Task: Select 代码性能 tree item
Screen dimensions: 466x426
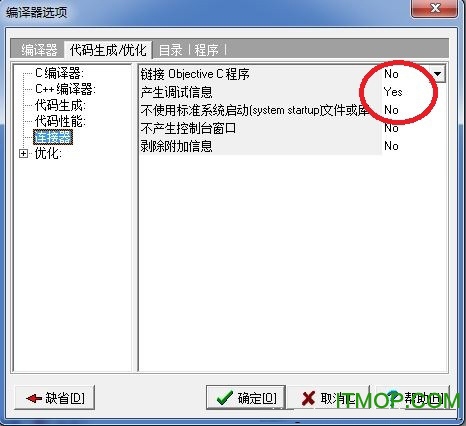Action: pyautogui.click(x=60, y=121)
